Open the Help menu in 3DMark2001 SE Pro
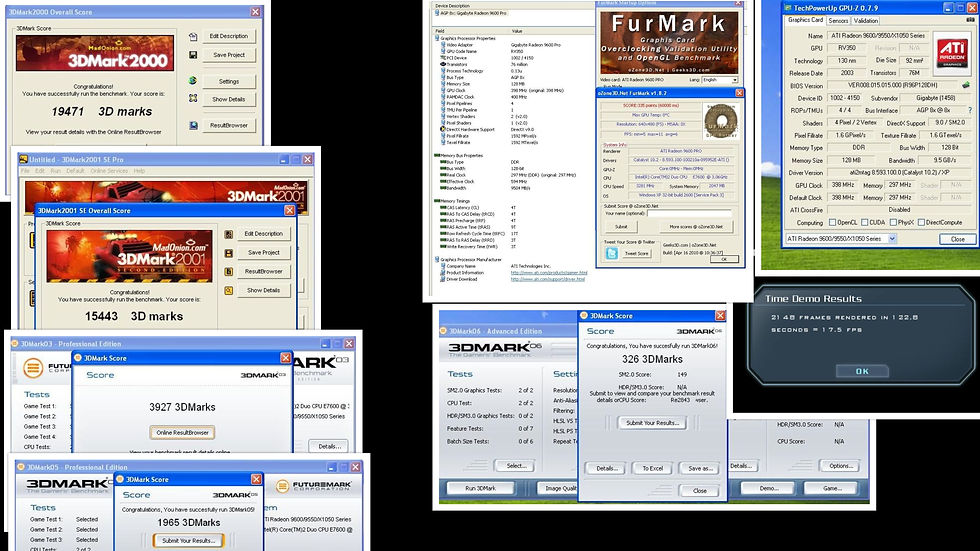This screenshot has width=980, height=551. tap(139, 171)
